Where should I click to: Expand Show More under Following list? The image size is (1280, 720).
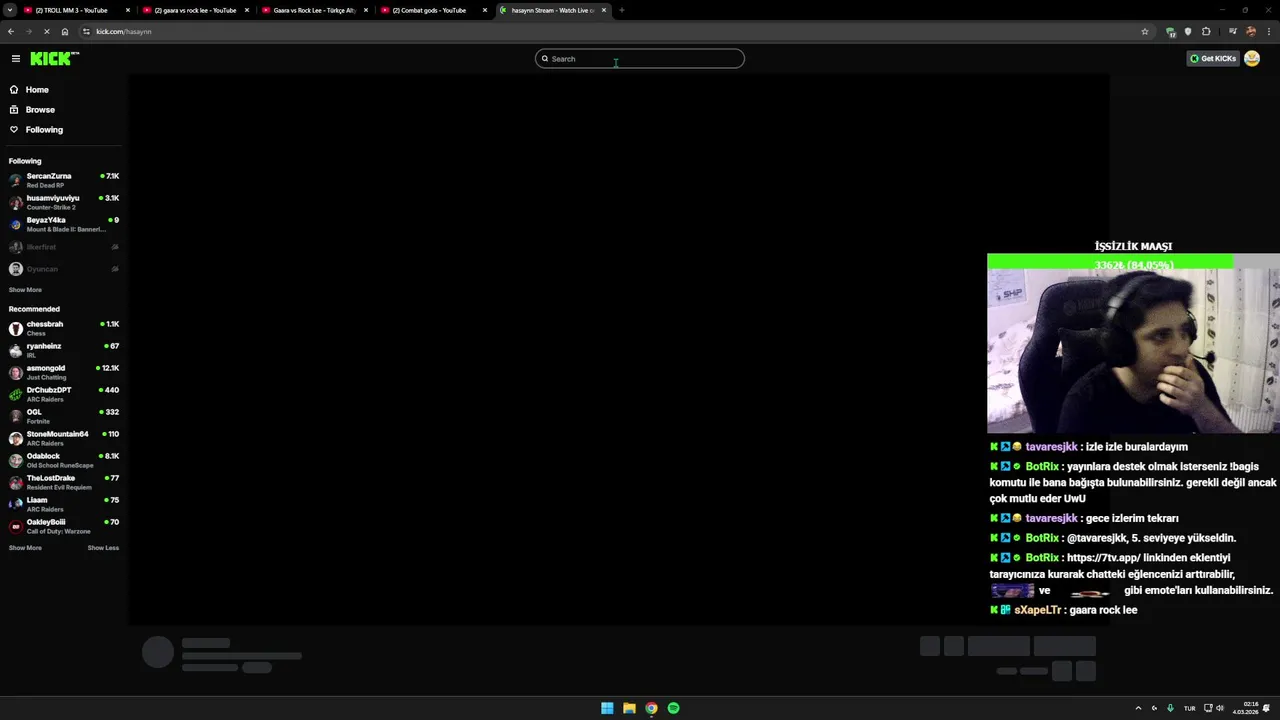25,290
